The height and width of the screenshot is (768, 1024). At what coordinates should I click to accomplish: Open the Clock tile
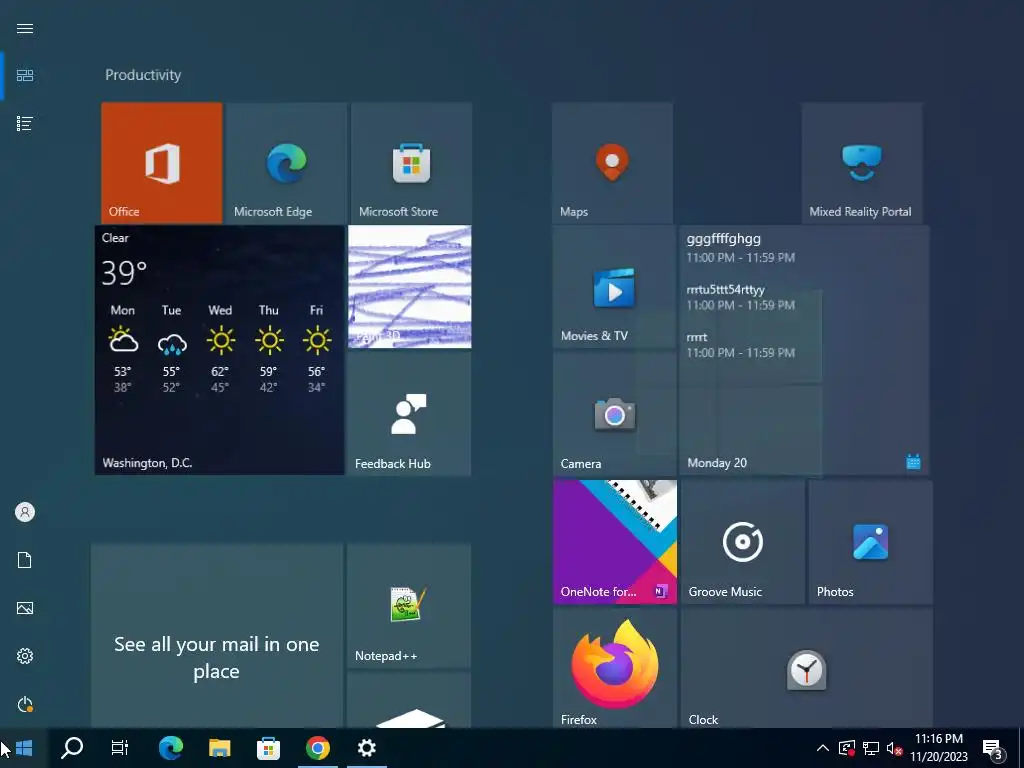point(807,668)
